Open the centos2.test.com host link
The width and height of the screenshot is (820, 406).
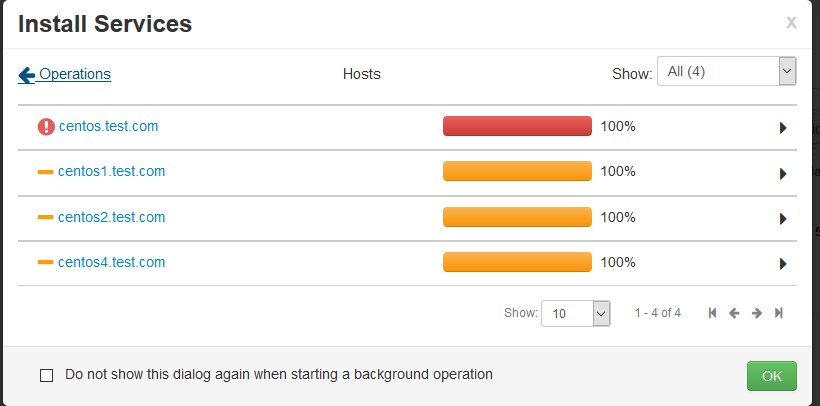coord(111,217)
